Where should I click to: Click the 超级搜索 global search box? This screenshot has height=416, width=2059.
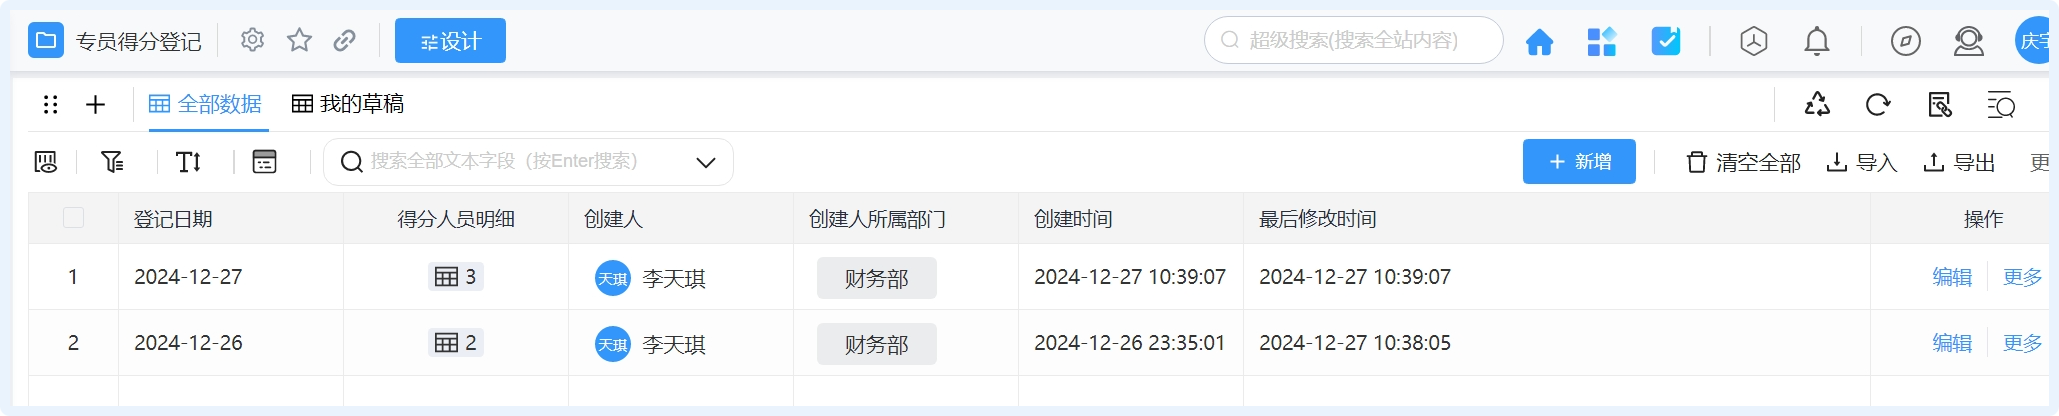click(x=1353, y=40)
